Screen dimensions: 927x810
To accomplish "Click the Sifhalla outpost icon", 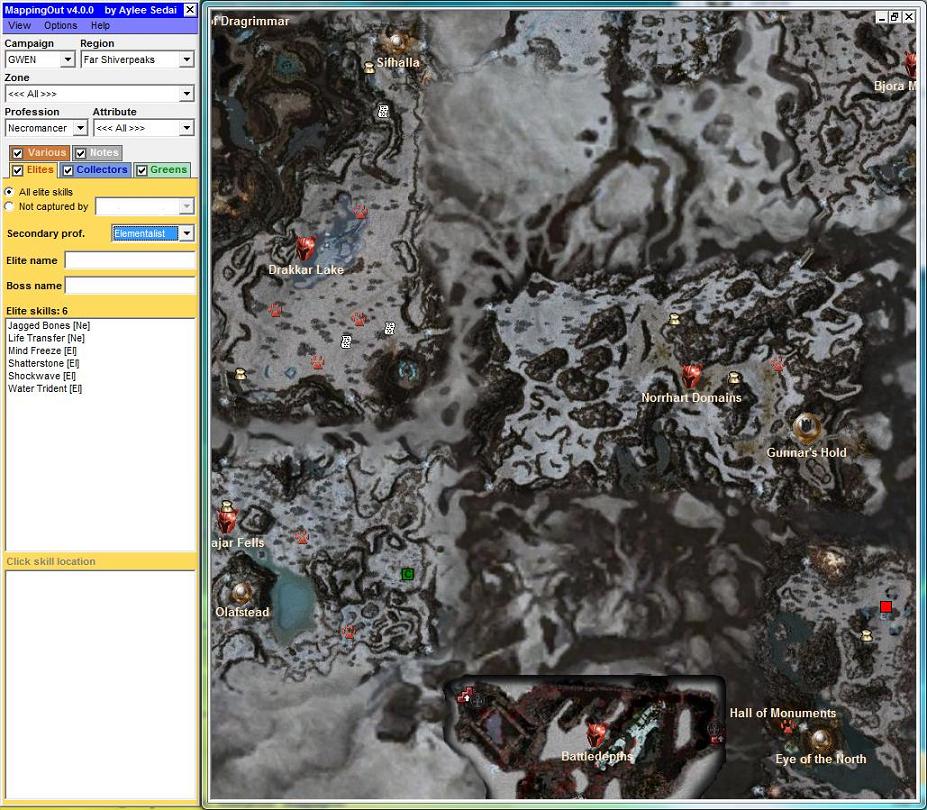I will click(x=396, y=41).
